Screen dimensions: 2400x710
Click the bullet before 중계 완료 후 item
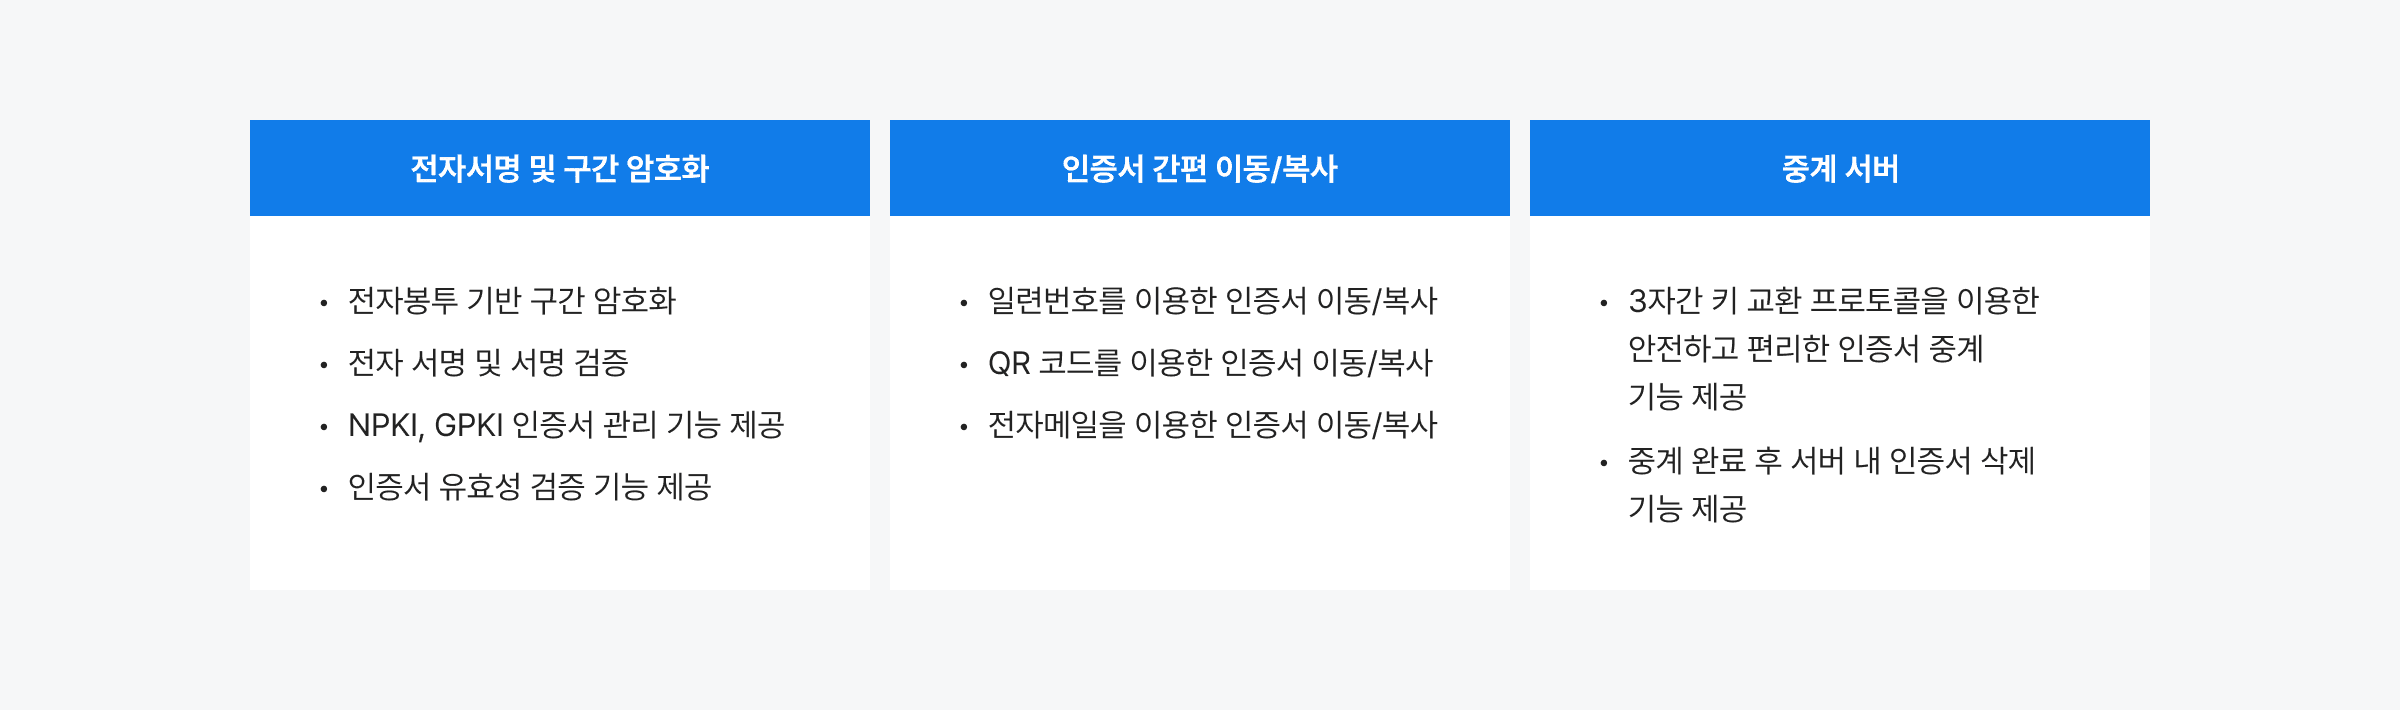tap(1604, 463)
